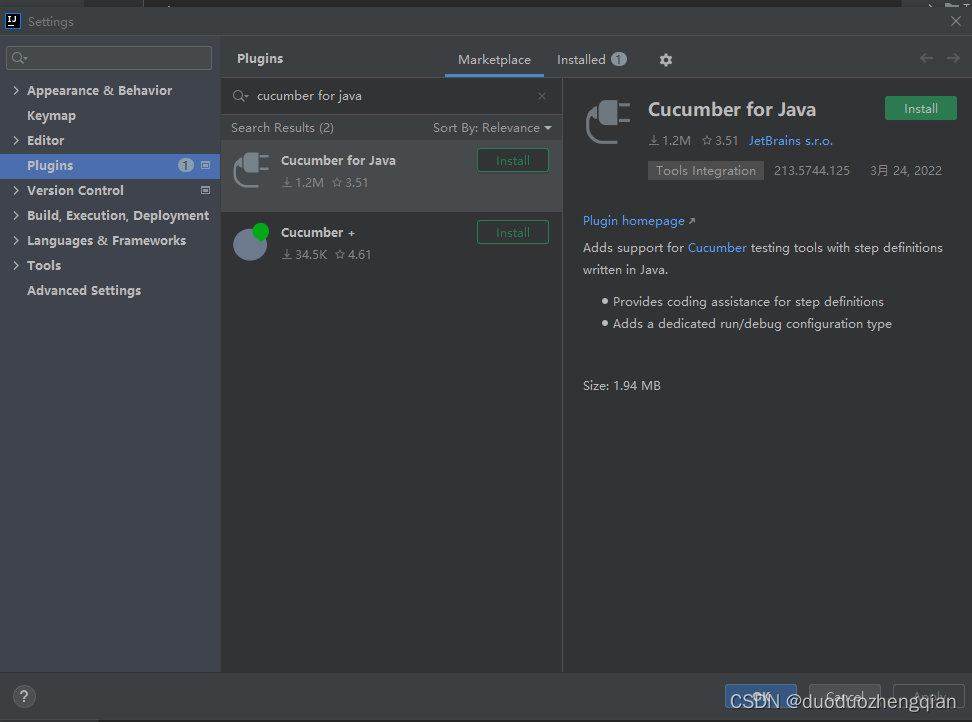This screenshot has width=972, height=722.
Task: Click the Plugins heading text
Action: point(260,58)
